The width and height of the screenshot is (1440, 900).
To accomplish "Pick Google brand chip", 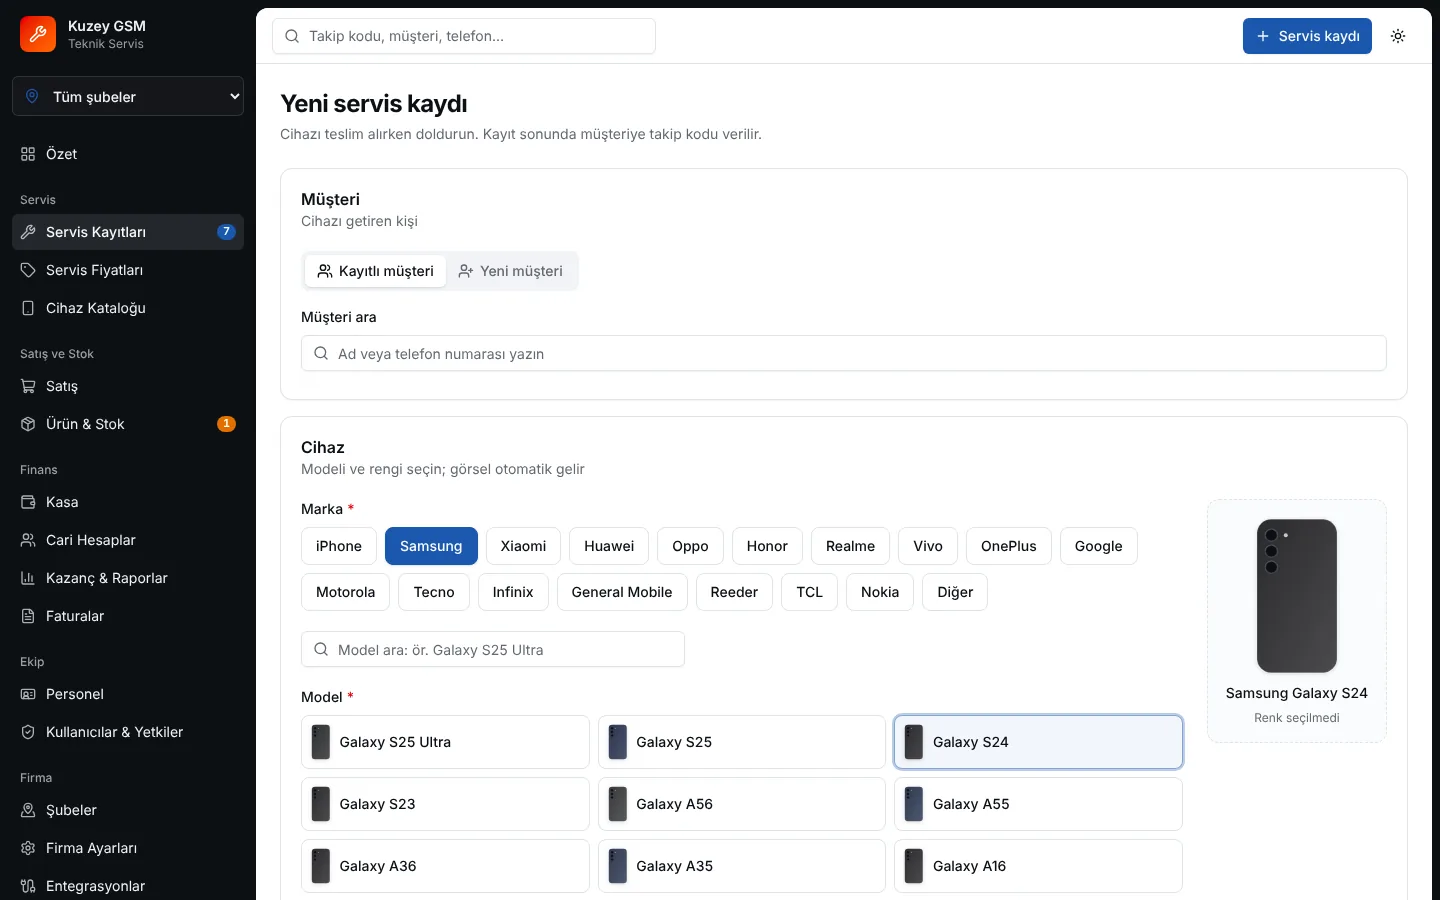I will point(1099,546).
